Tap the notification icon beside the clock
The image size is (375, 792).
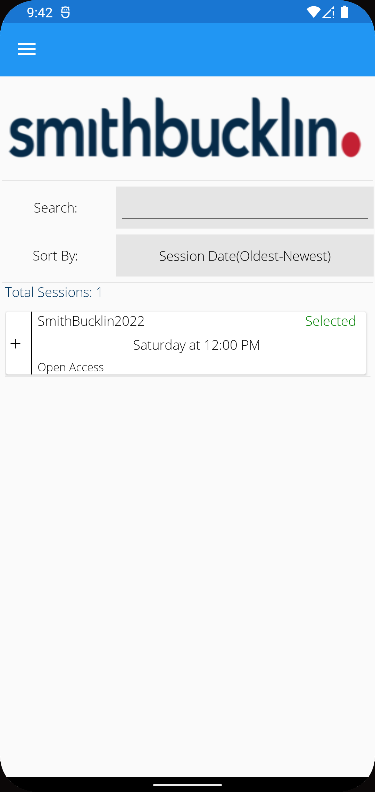65,13
